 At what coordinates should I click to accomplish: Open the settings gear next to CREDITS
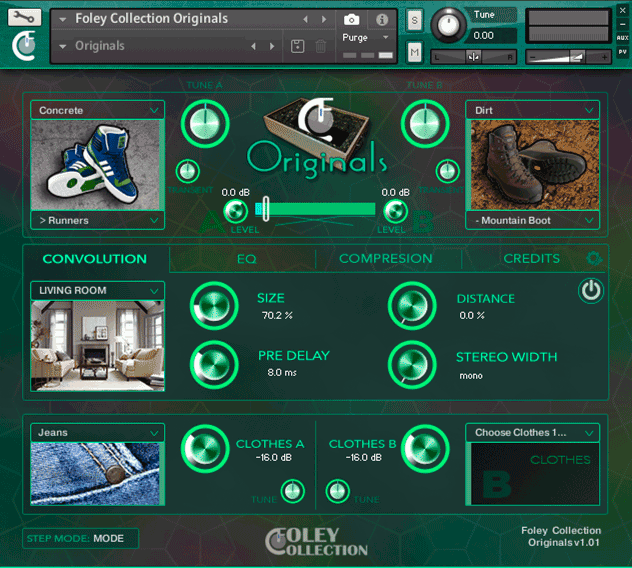594,258
